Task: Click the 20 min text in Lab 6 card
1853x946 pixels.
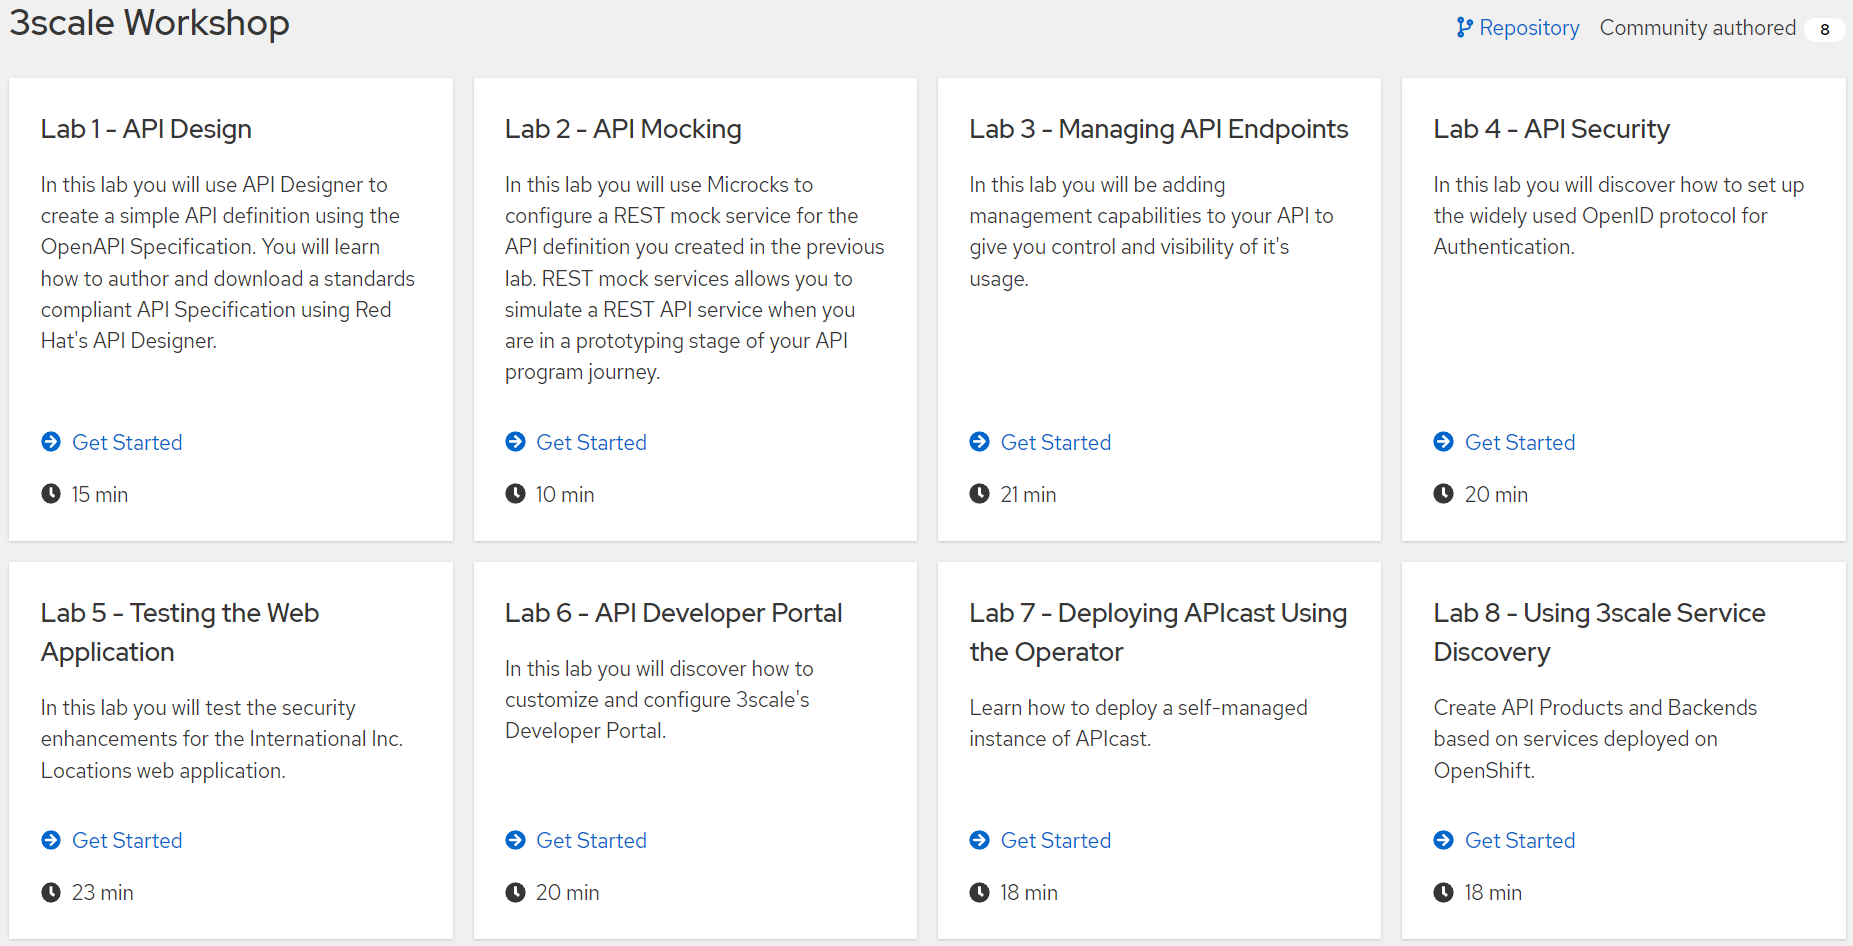Action: click(567, 892)
